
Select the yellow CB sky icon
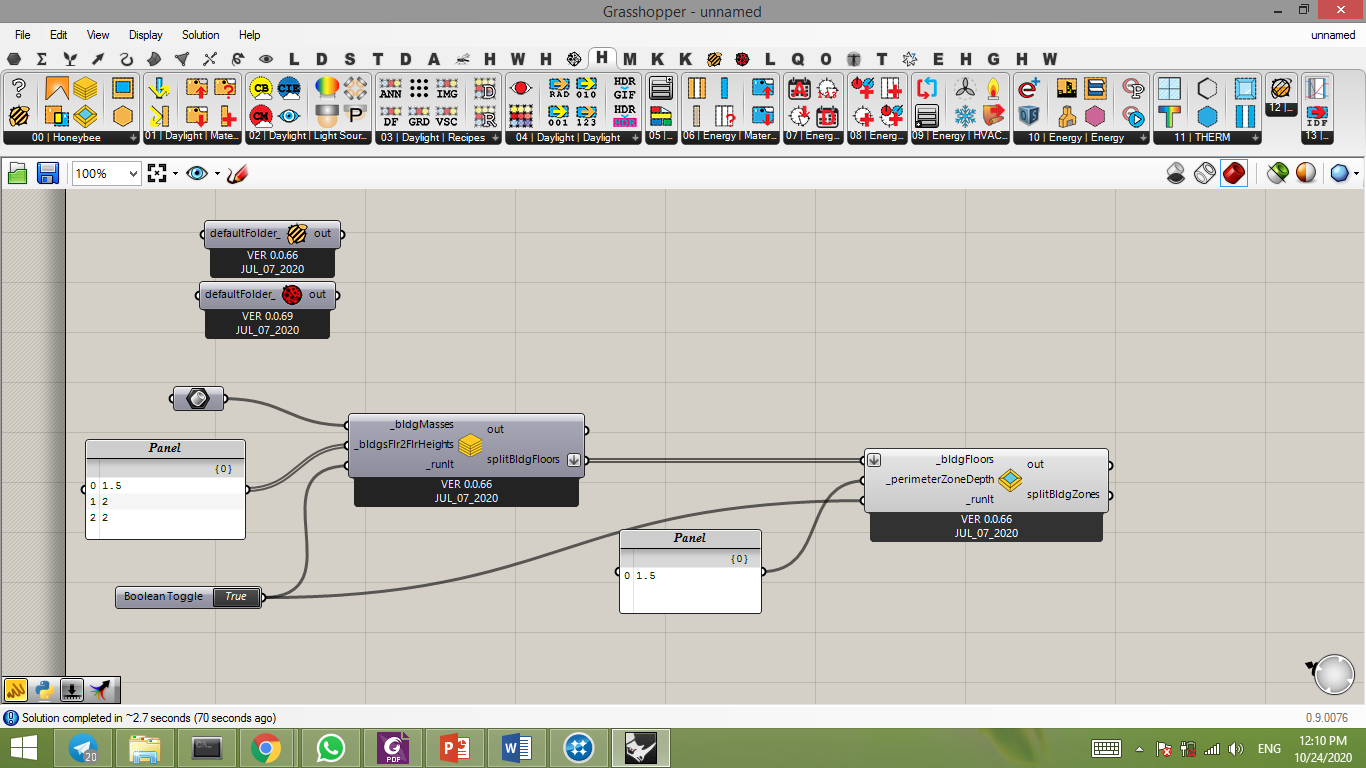pos(261,88)
